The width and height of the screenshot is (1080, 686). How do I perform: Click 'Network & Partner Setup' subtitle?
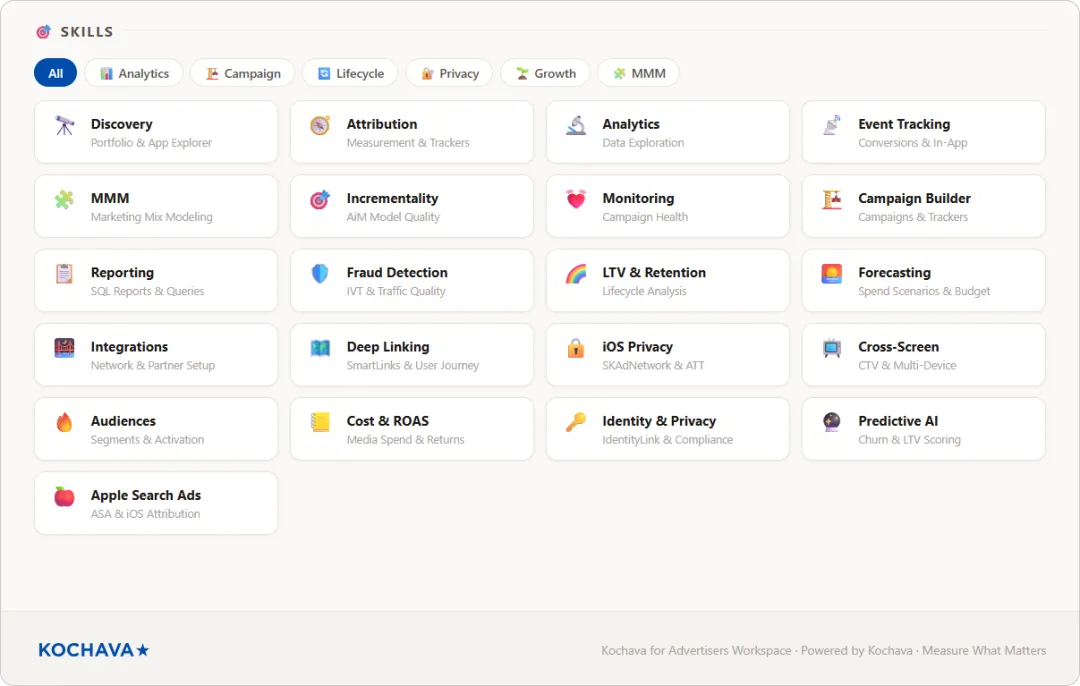(153, 366)
